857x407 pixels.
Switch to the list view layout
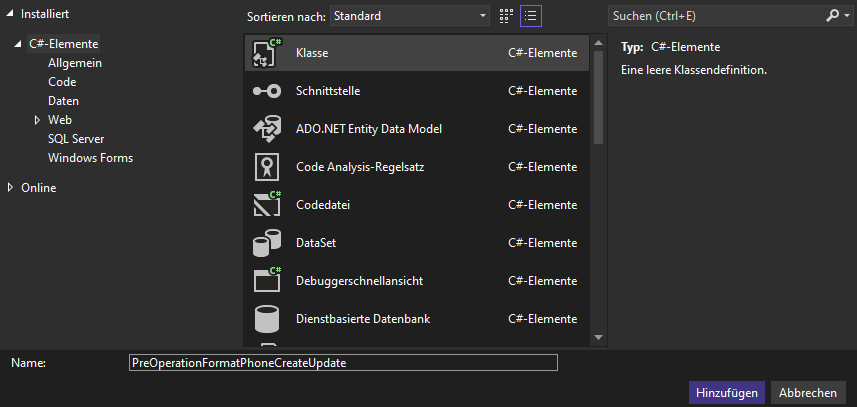(x=531, y=16)
